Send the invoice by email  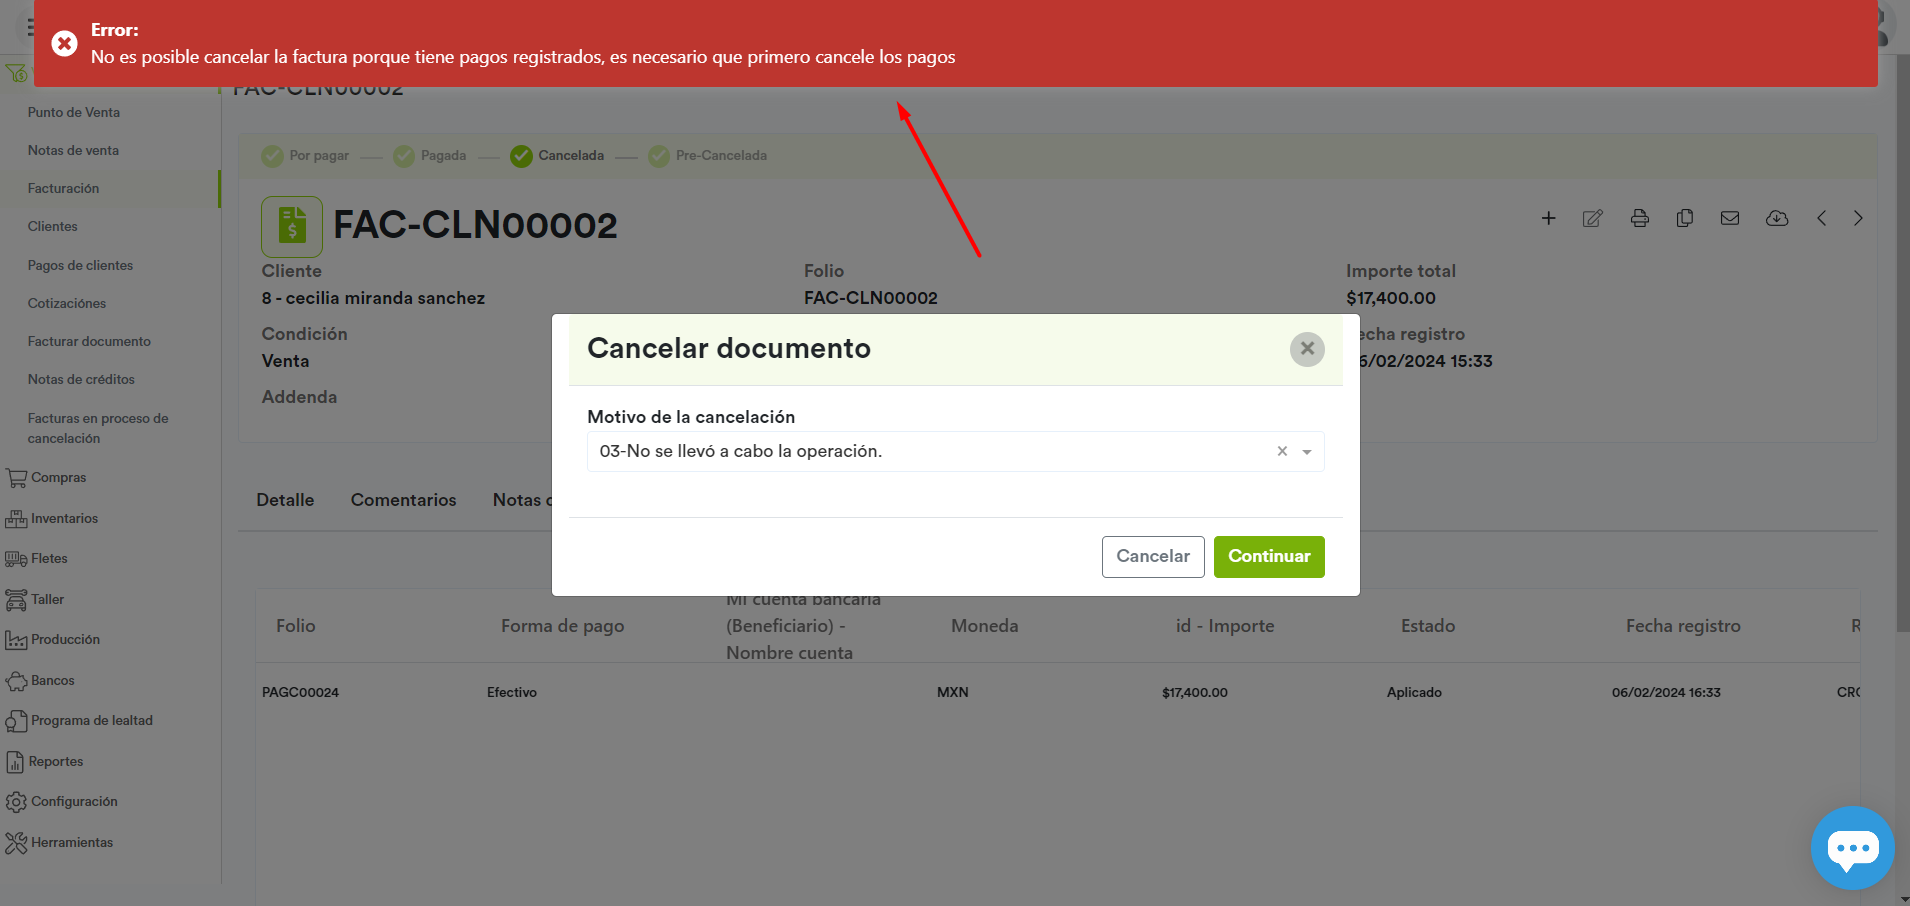(1731, 218)
